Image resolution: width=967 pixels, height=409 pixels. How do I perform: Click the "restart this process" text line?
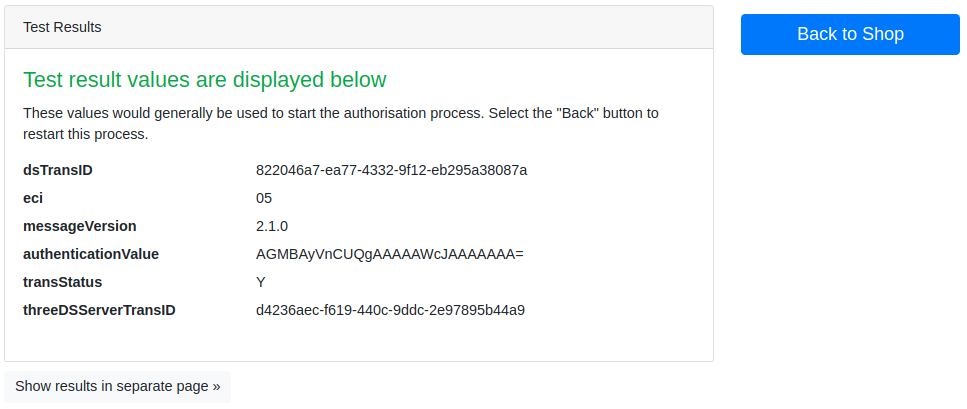pos(85,134)
